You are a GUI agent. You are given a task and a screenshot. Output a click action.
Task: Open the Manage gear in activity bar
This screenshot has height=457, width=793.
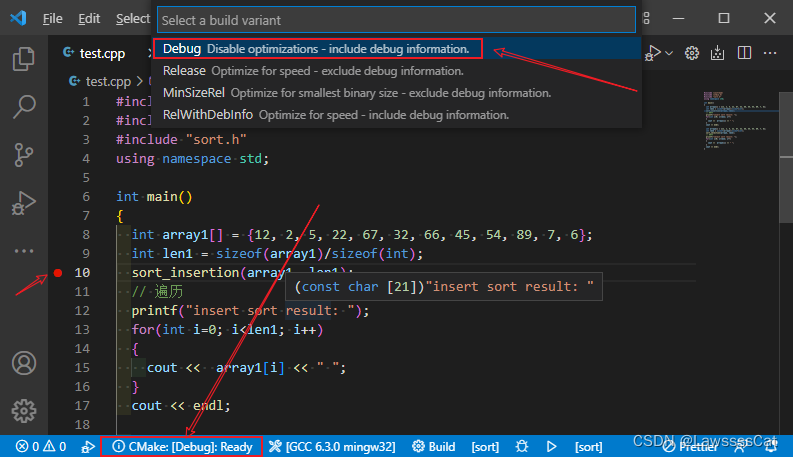point(24,411)
